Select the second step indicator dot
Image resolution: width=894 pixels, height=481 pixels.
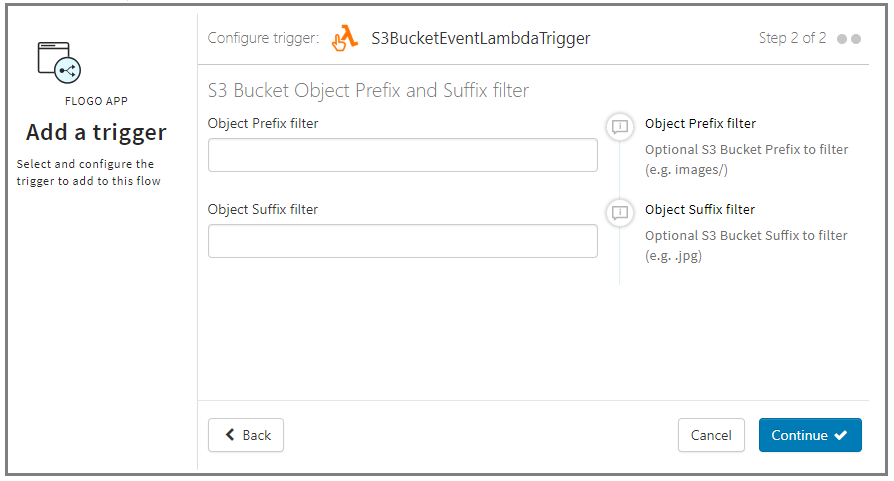[x=856, y=39]
